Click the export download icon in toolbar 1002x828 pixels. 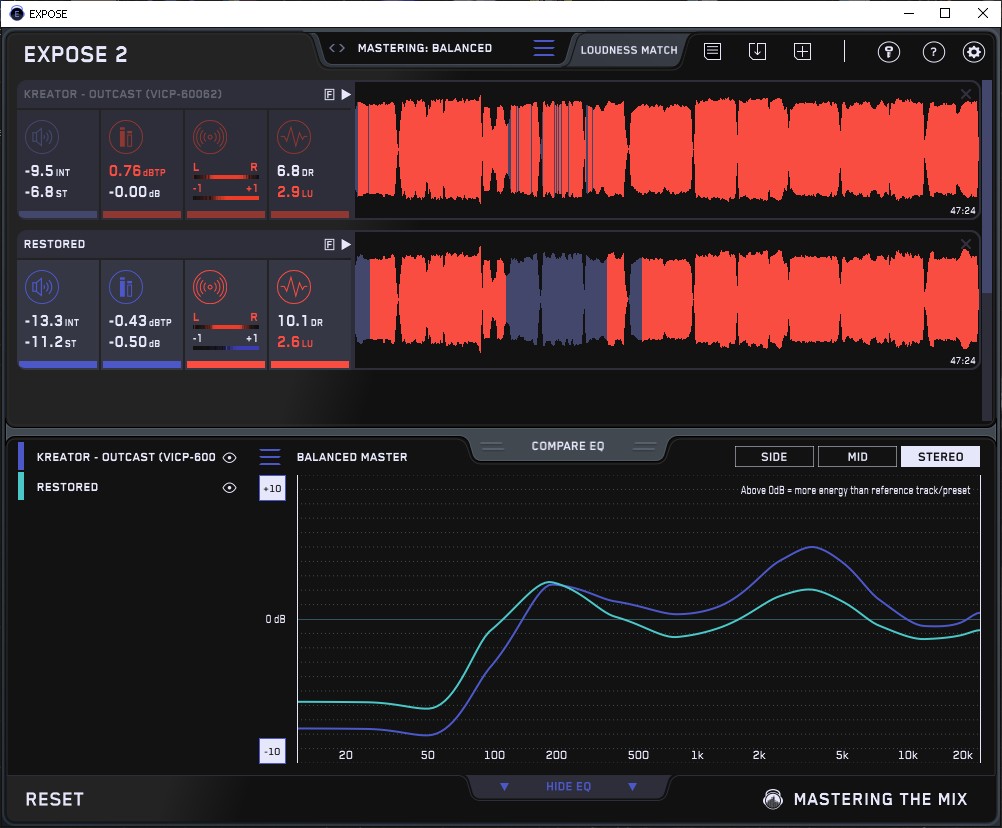(x=757, y=51)
